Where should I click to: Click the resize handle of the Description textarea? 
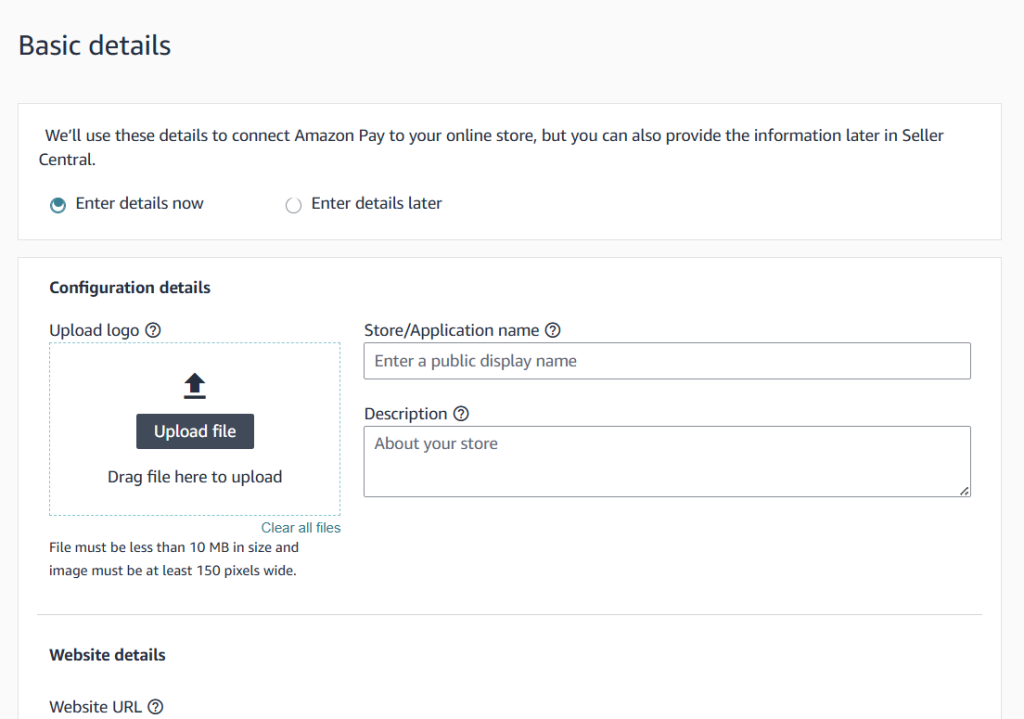[964, 490]
